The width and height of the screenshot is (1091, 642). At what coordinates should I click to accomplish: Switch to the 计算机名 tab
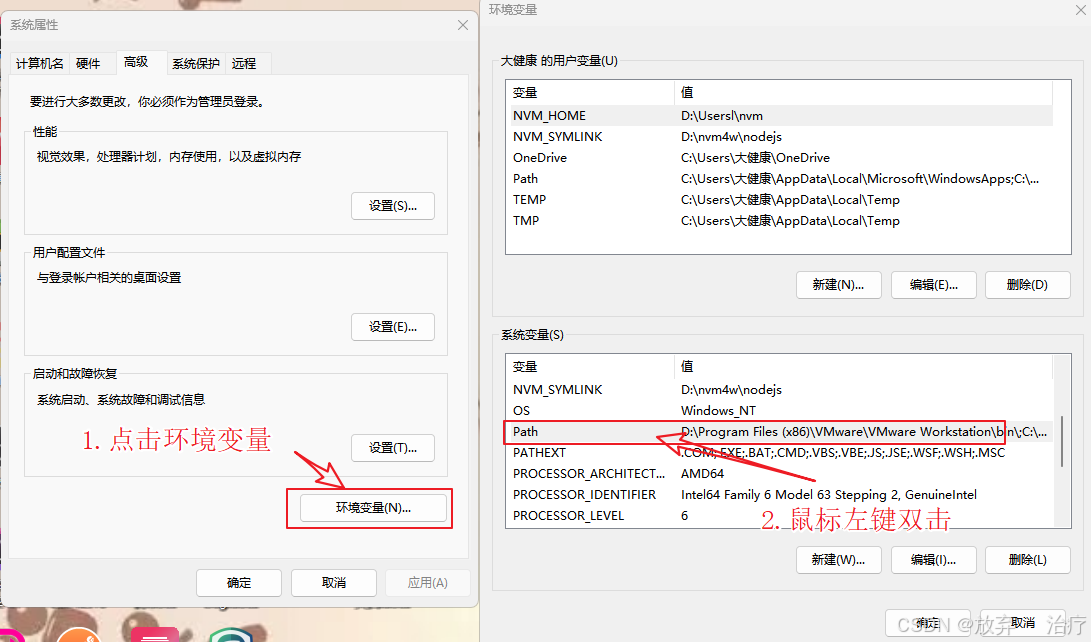click(x=39, y=62)
